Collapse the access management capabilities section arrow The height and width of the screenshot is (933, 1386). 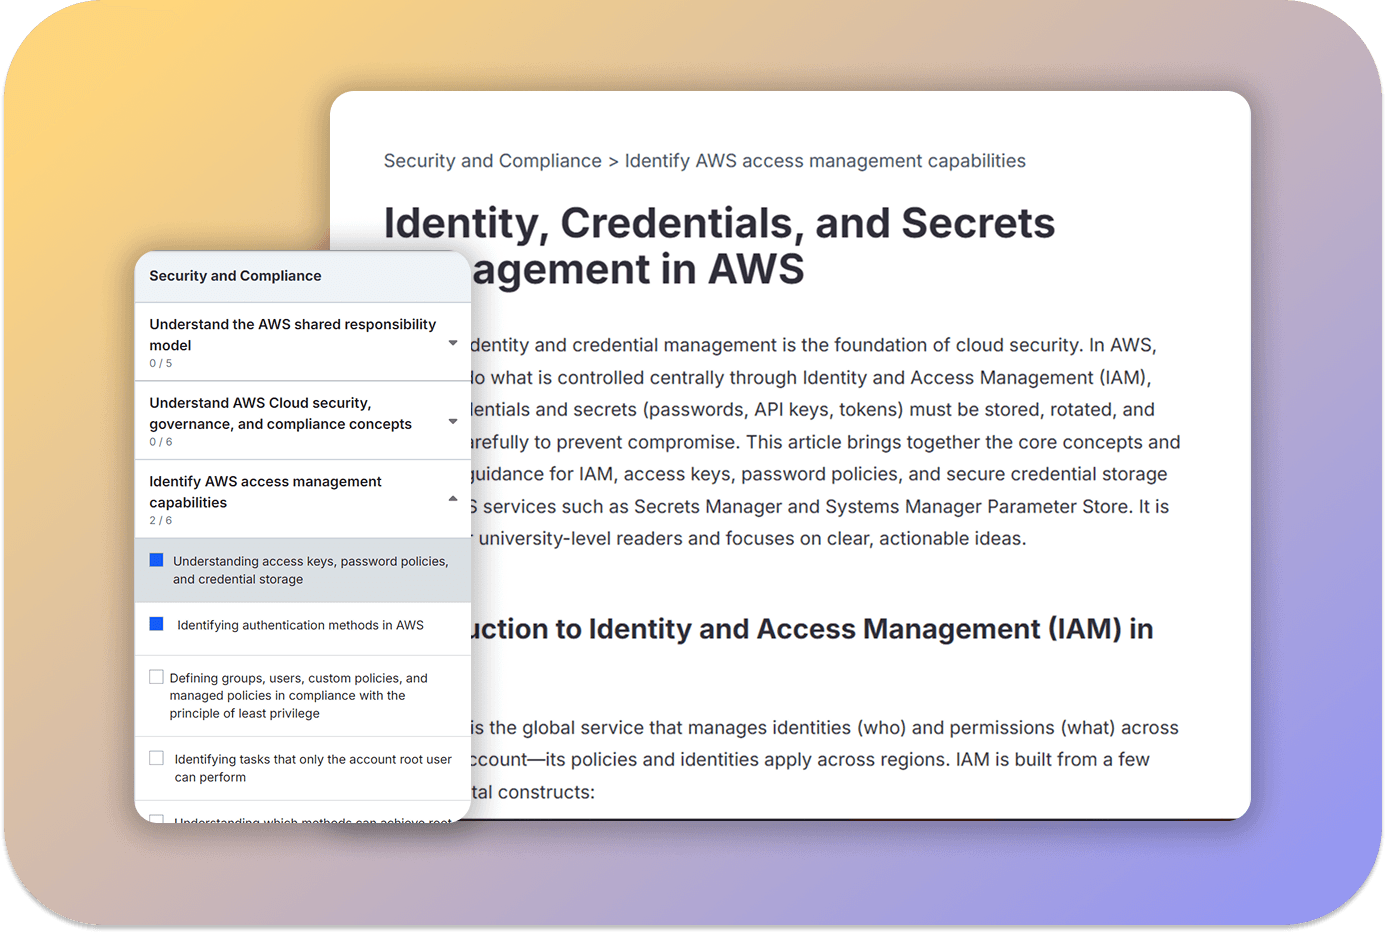click(x=453, y=498)
